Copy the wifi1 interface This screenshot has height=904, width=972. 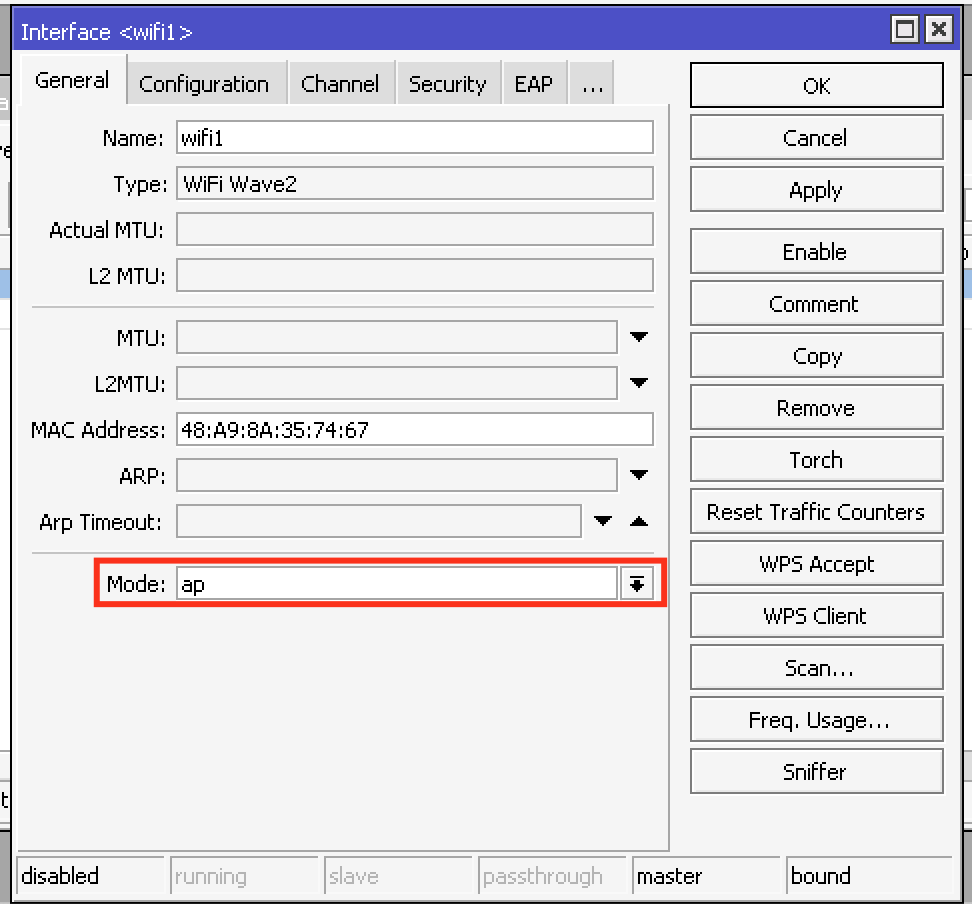click(816, 355)
